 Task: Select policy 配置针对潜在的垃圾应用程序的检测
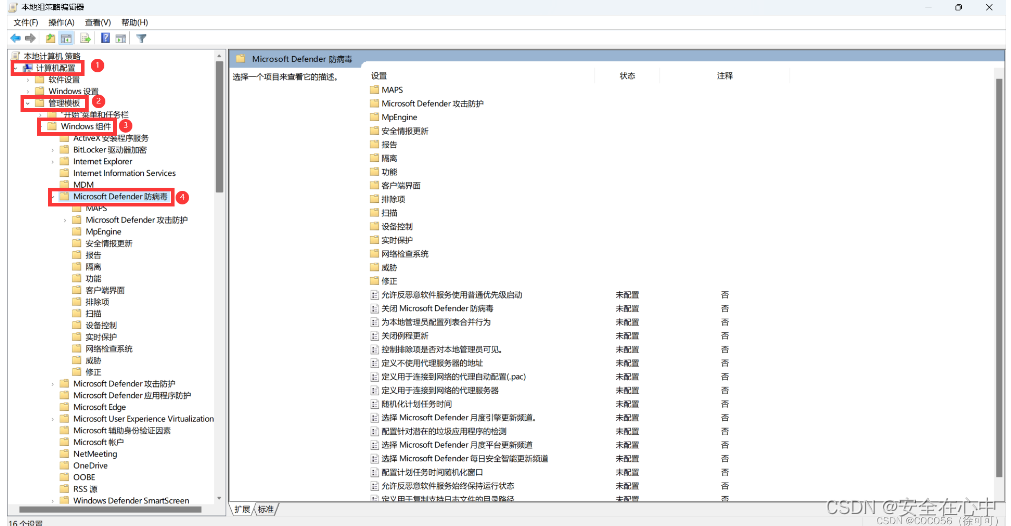click(x=444, y=431)
